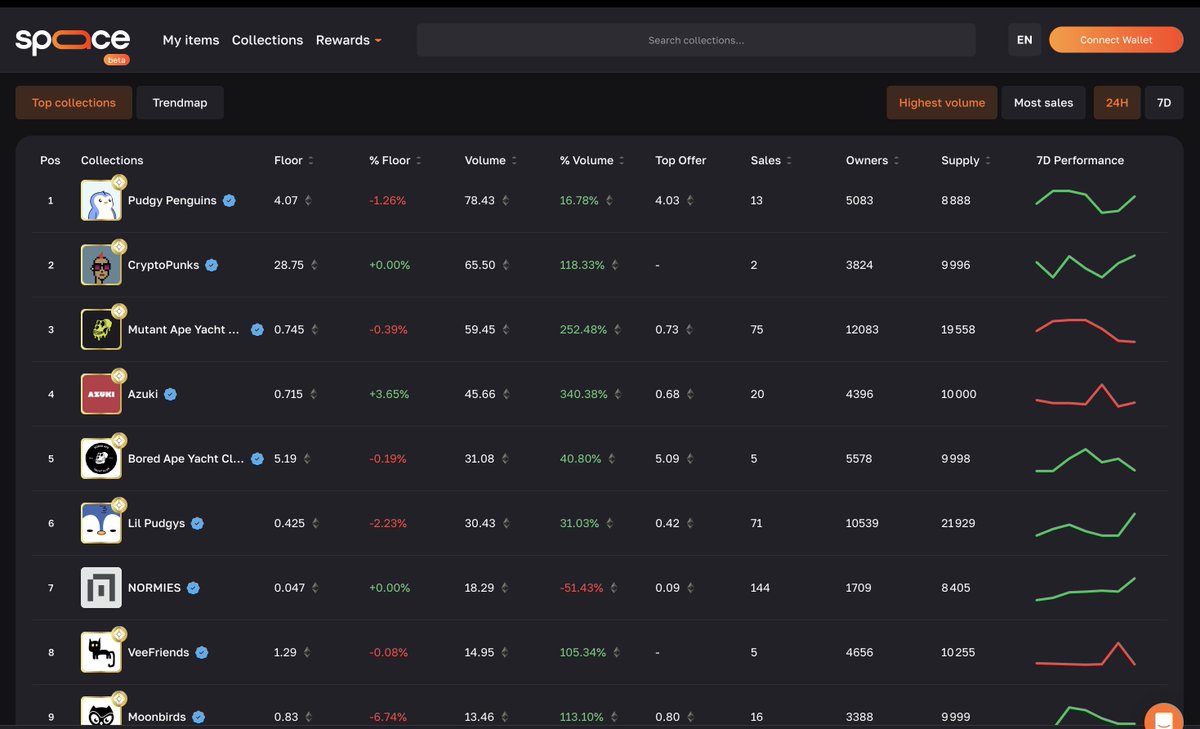
Task: Click Azuki % Volume value 340.38%
Action: pyautogui.click(x=584, y=394)
